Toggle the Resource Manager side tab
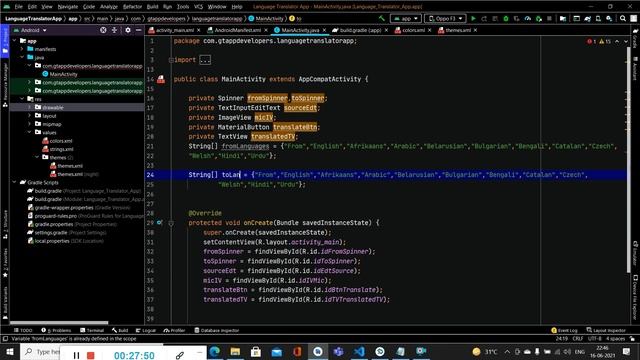The width and height of the screenshot is (640, 360). (5, 86)
